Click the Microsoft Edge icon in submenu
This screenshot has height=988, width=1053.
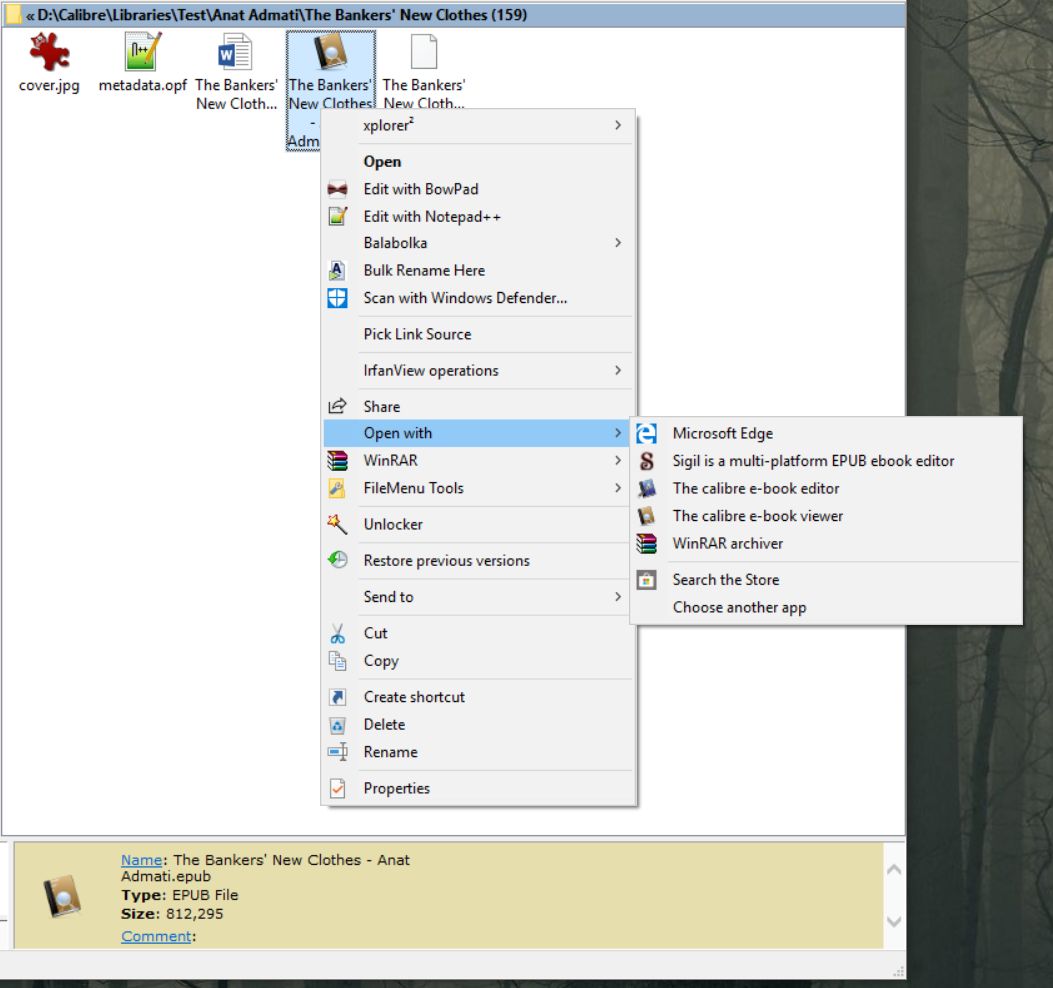tap(646, 433)
